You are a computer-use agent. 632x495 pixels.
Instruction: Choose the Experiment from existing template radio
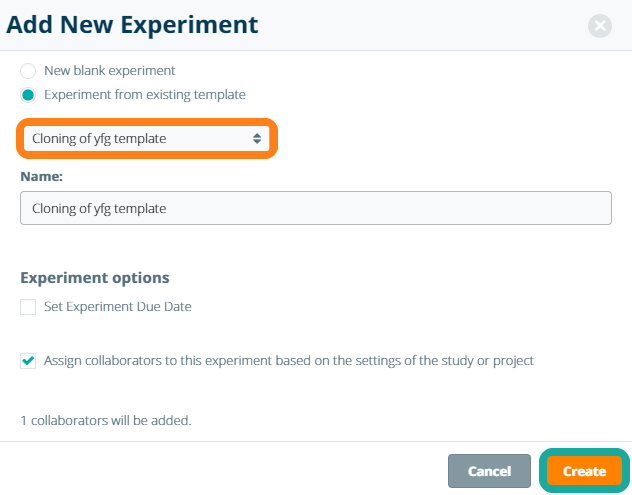point(28,95)
